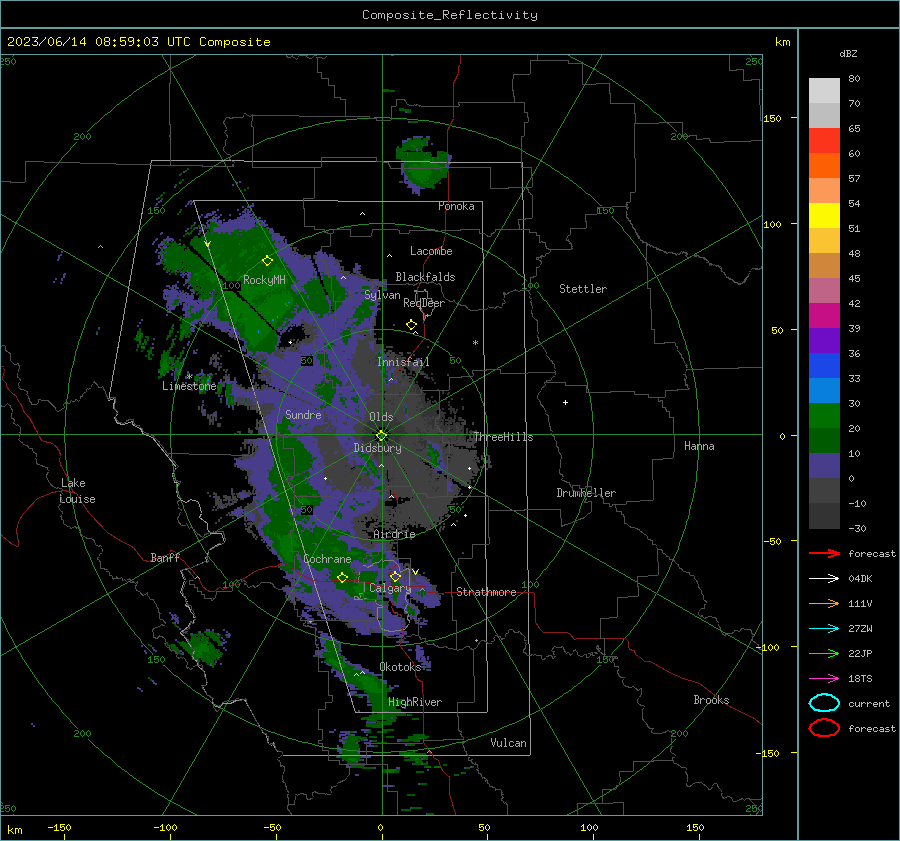Click the red forecast arrow in legend

tap(824, 553)
